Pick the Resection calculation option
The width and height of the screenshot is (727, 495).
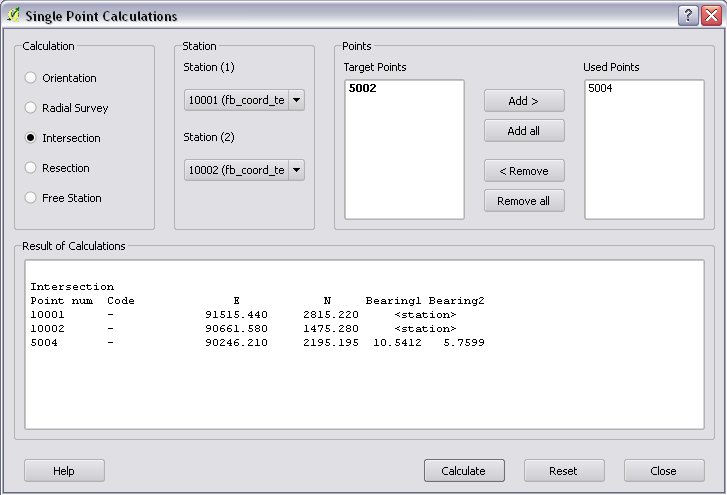(32, 168)
